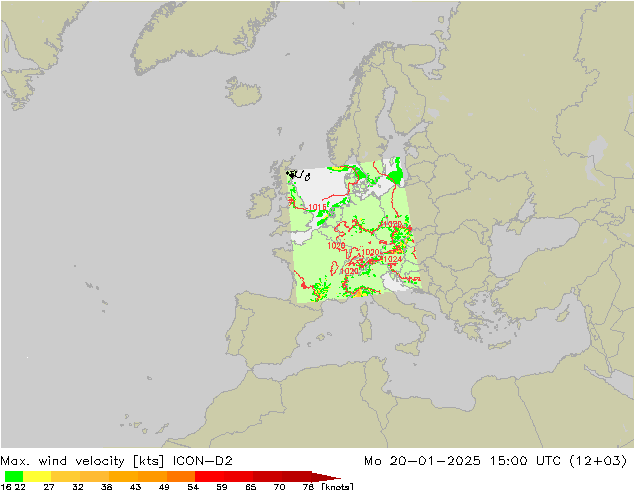Image resolution: width=634 pixels, height=490 pixels.
Task: Click the '(12+03)' forecast offset text
Action: coord(598,461)
